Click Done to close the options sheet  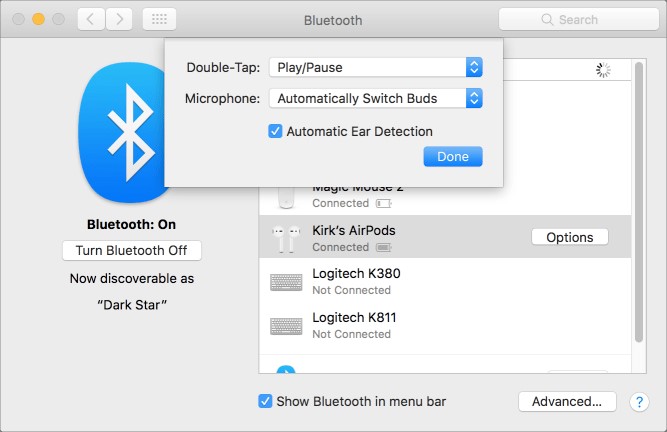tap(453, 156)
